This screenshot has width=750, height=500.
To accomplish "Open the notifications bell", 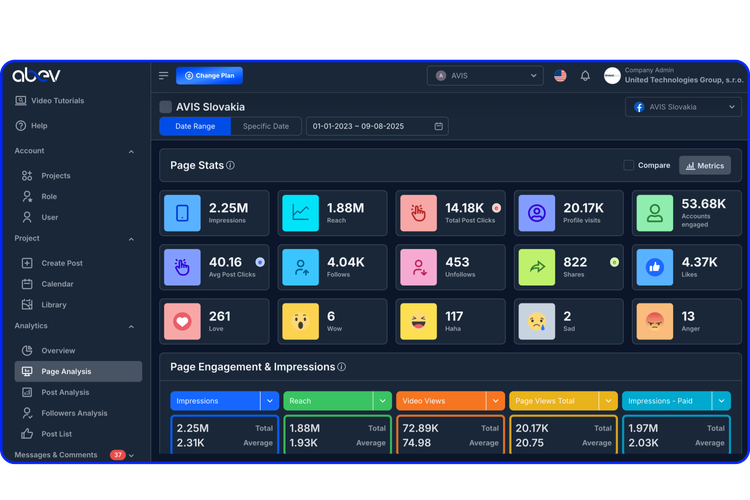I will coord(585,76).
